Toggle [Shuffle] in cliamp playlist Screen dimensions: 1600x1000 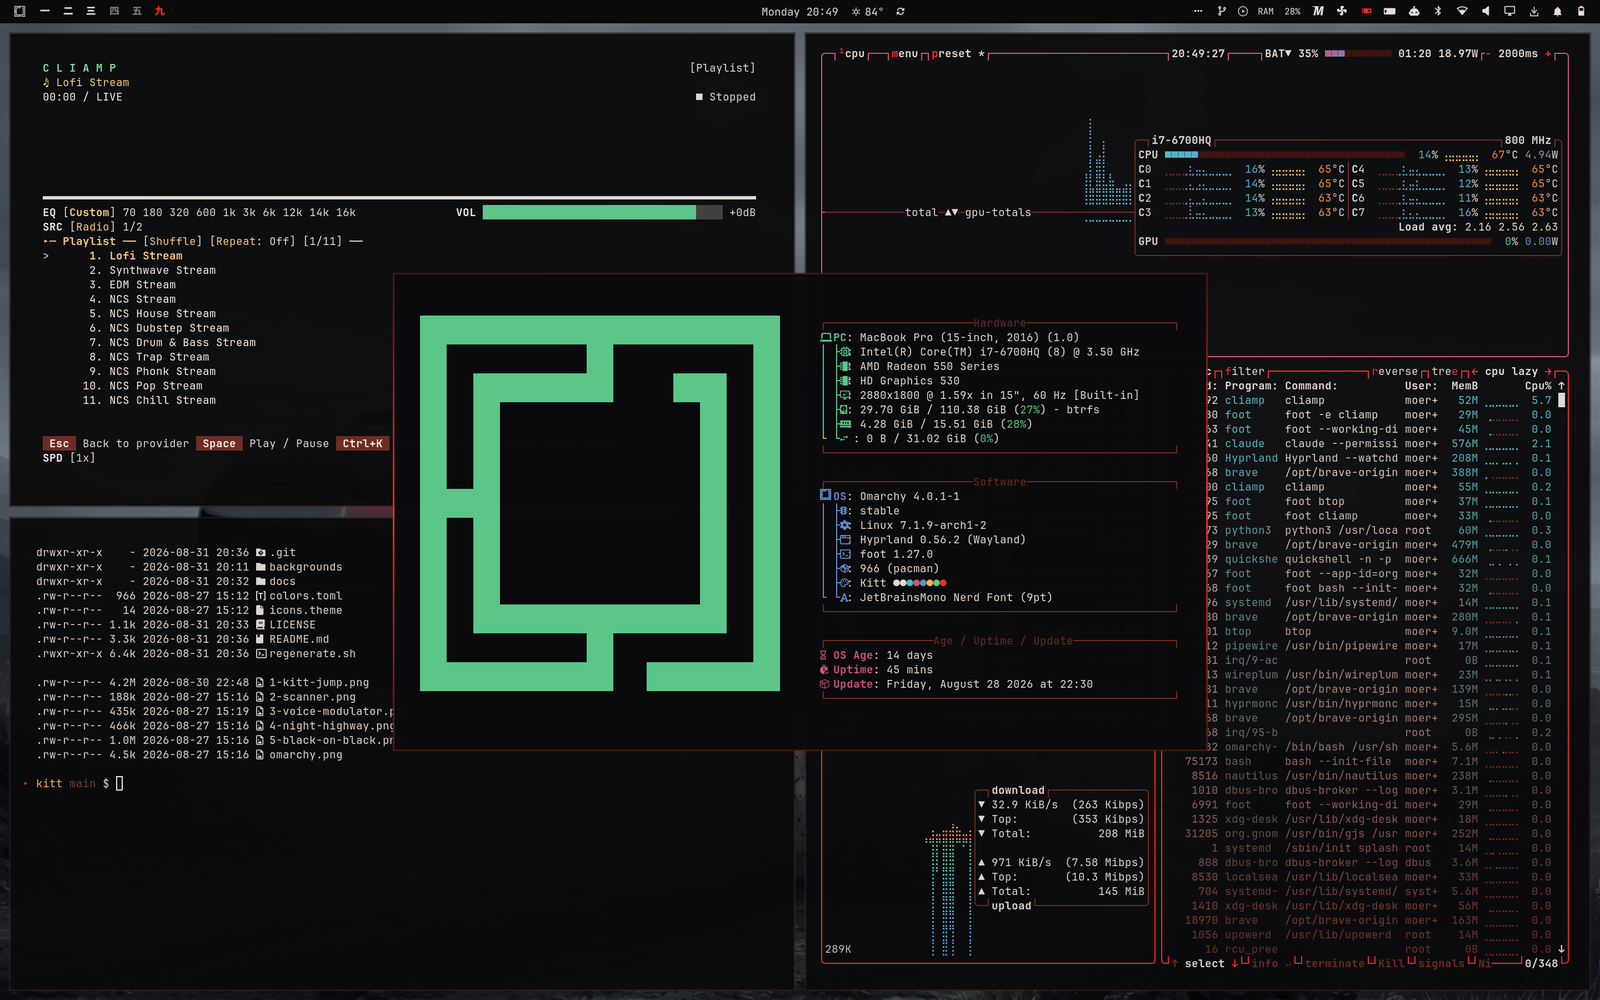pyautogui.click(x=172, y=241)
